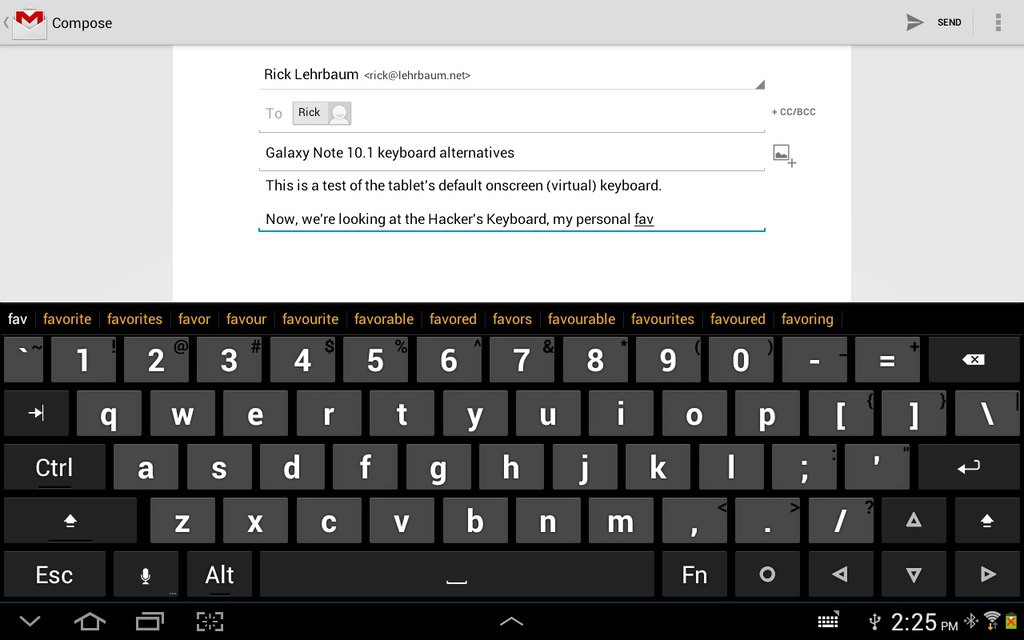The image size is (1024, 640).
Task: Pick the "favored" word suggestion
Action: [x=453, y=319]
